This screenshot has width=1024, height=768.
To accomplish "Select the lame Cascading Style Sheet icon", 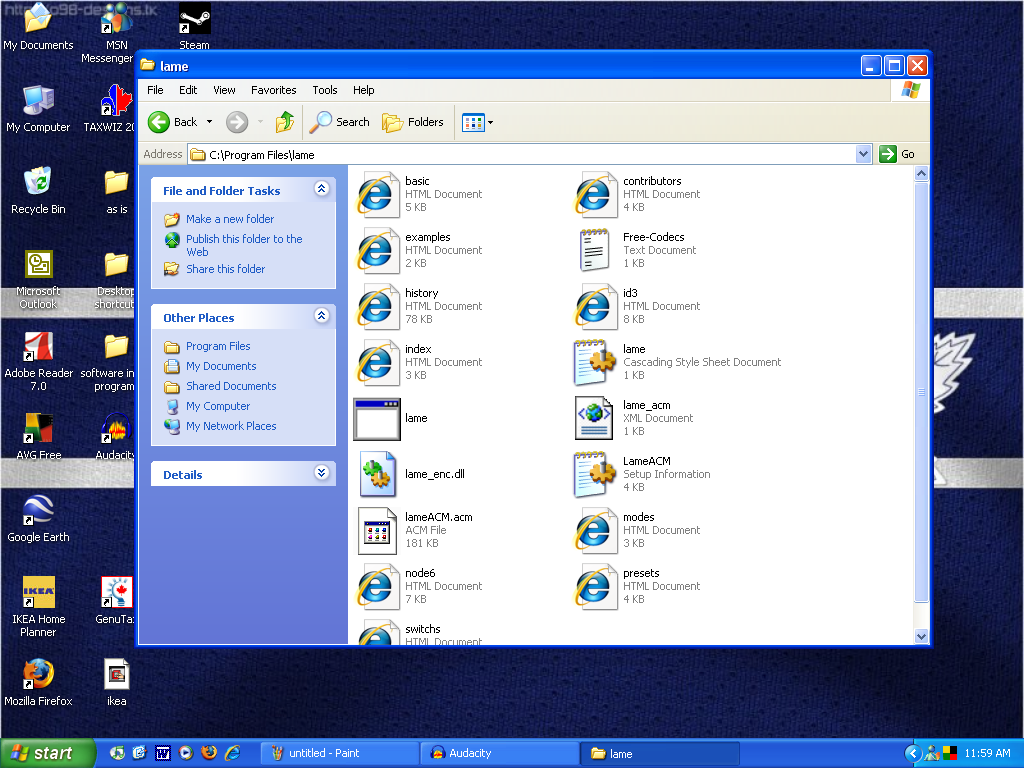I will (x=594, y=363).
